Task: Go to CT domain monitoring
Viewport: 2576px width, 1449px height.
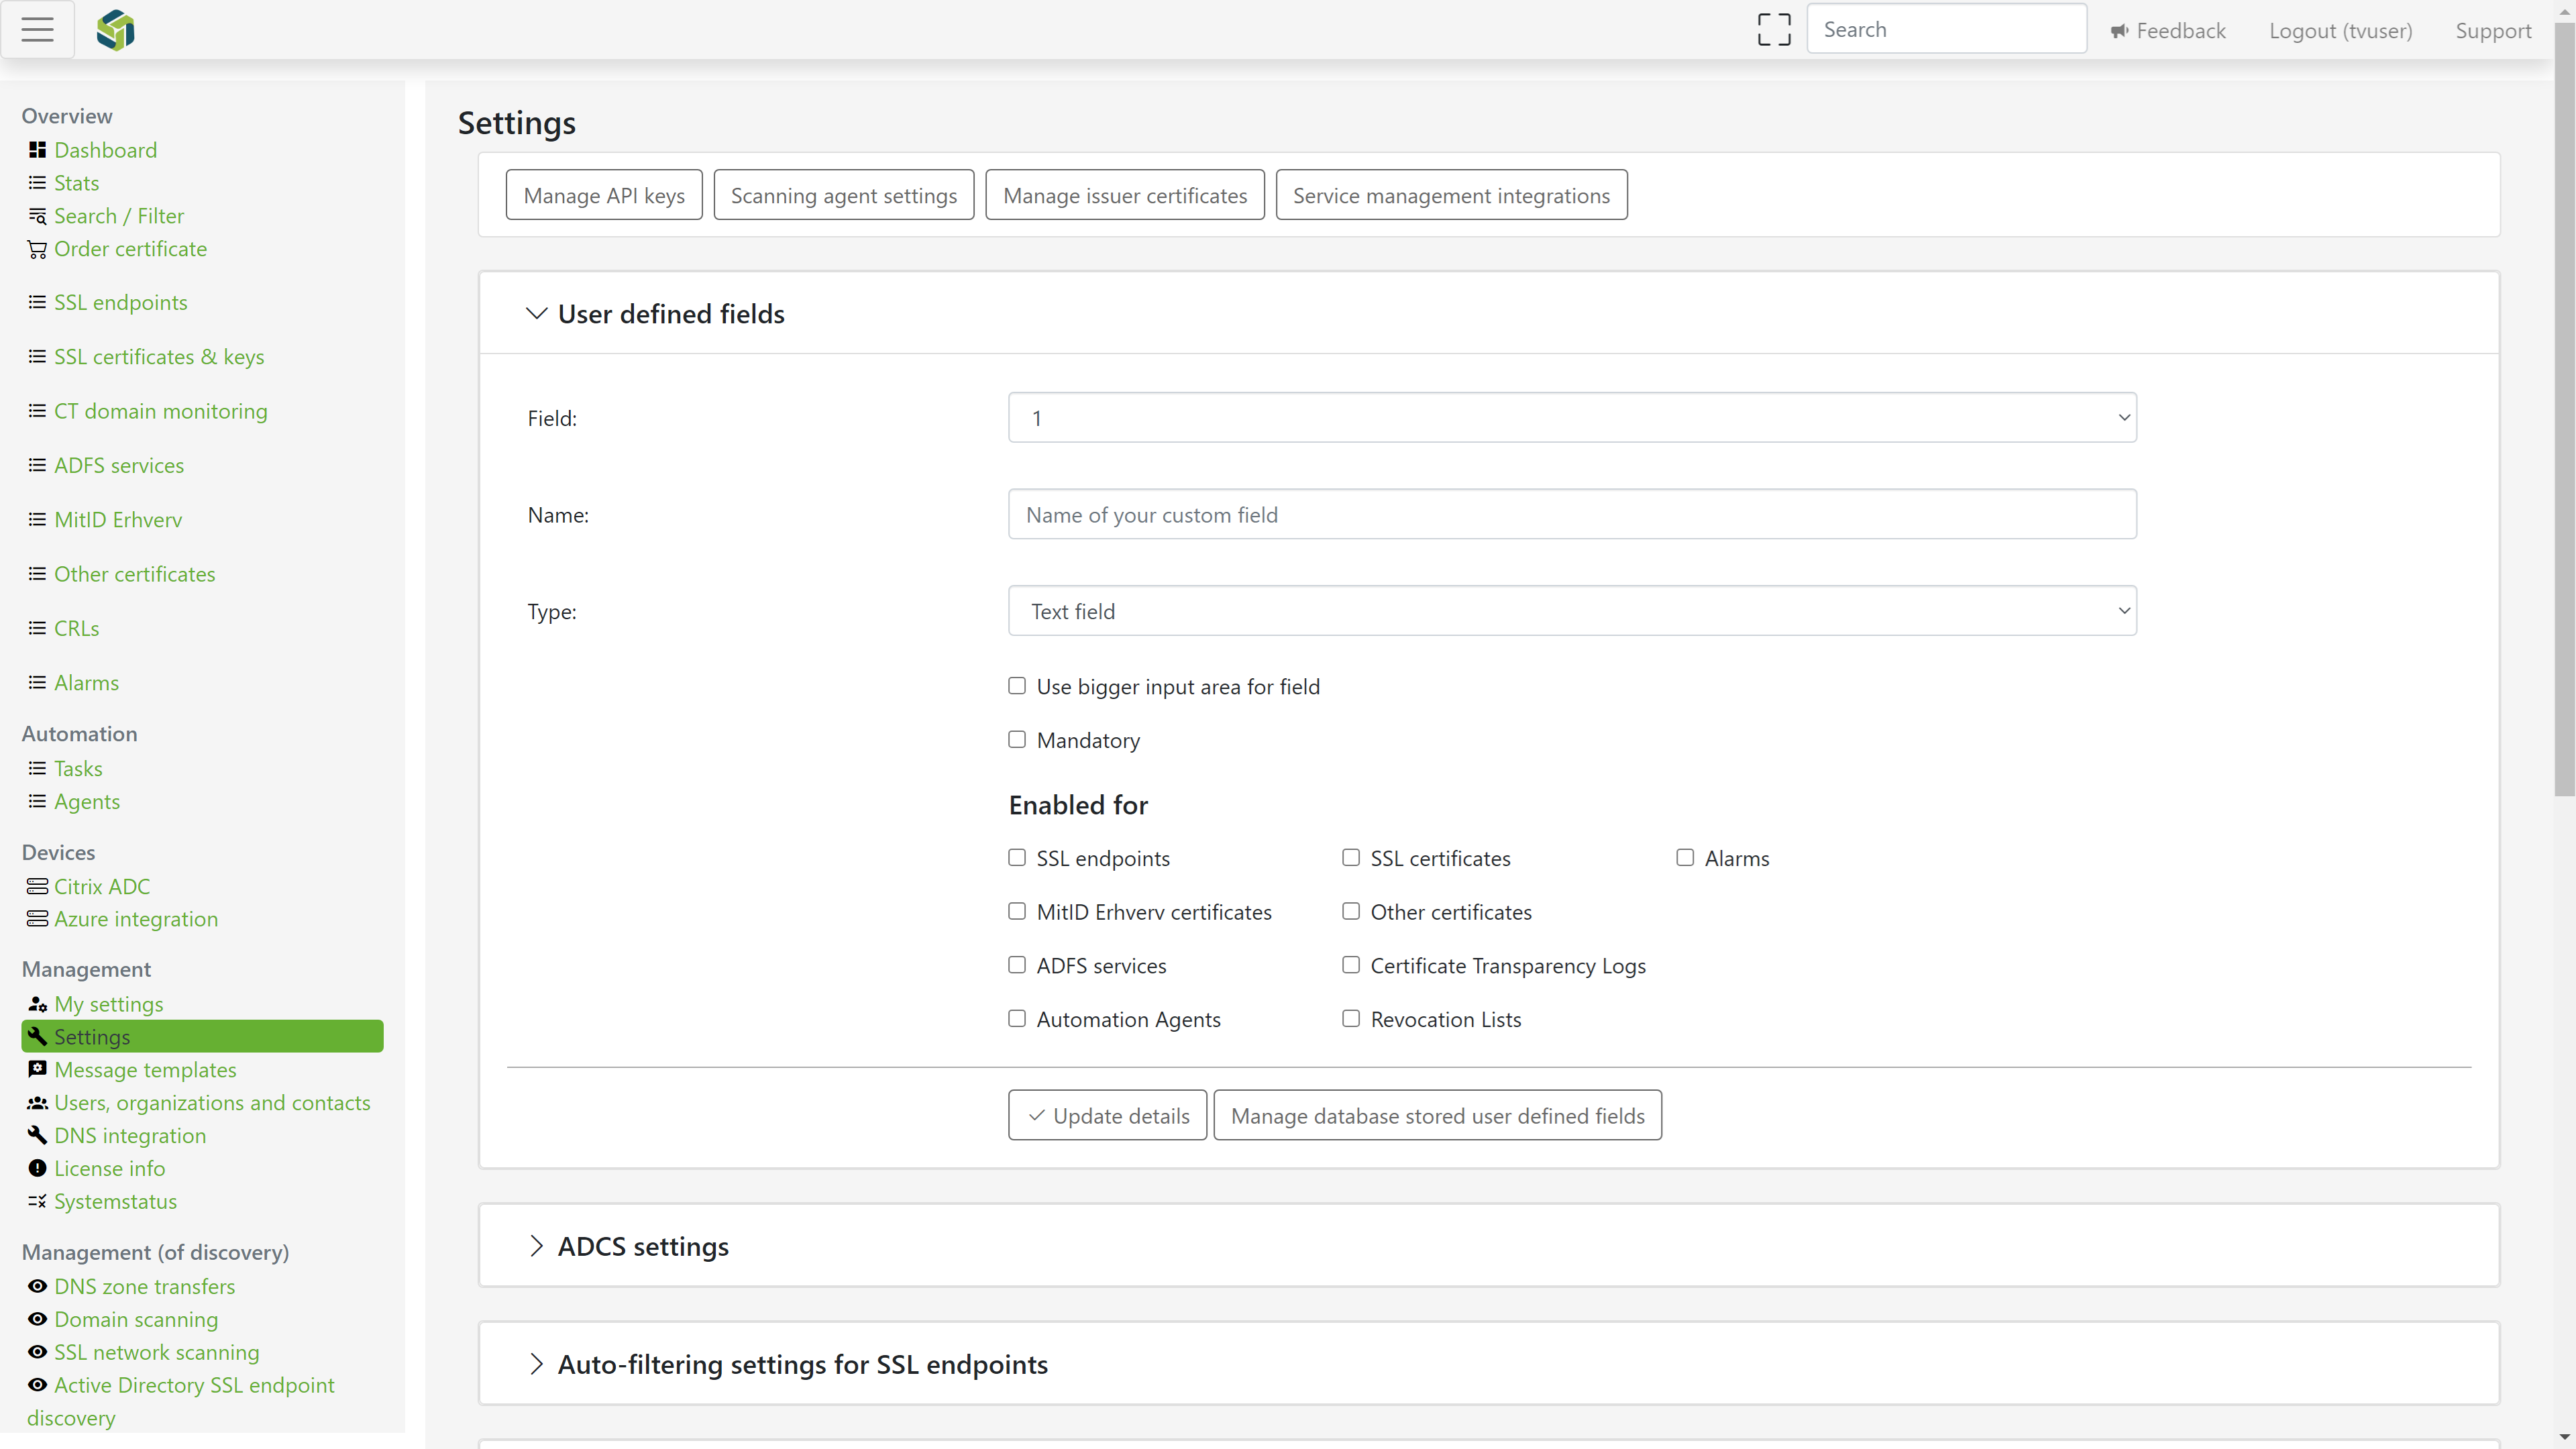Action: point(161,411)
